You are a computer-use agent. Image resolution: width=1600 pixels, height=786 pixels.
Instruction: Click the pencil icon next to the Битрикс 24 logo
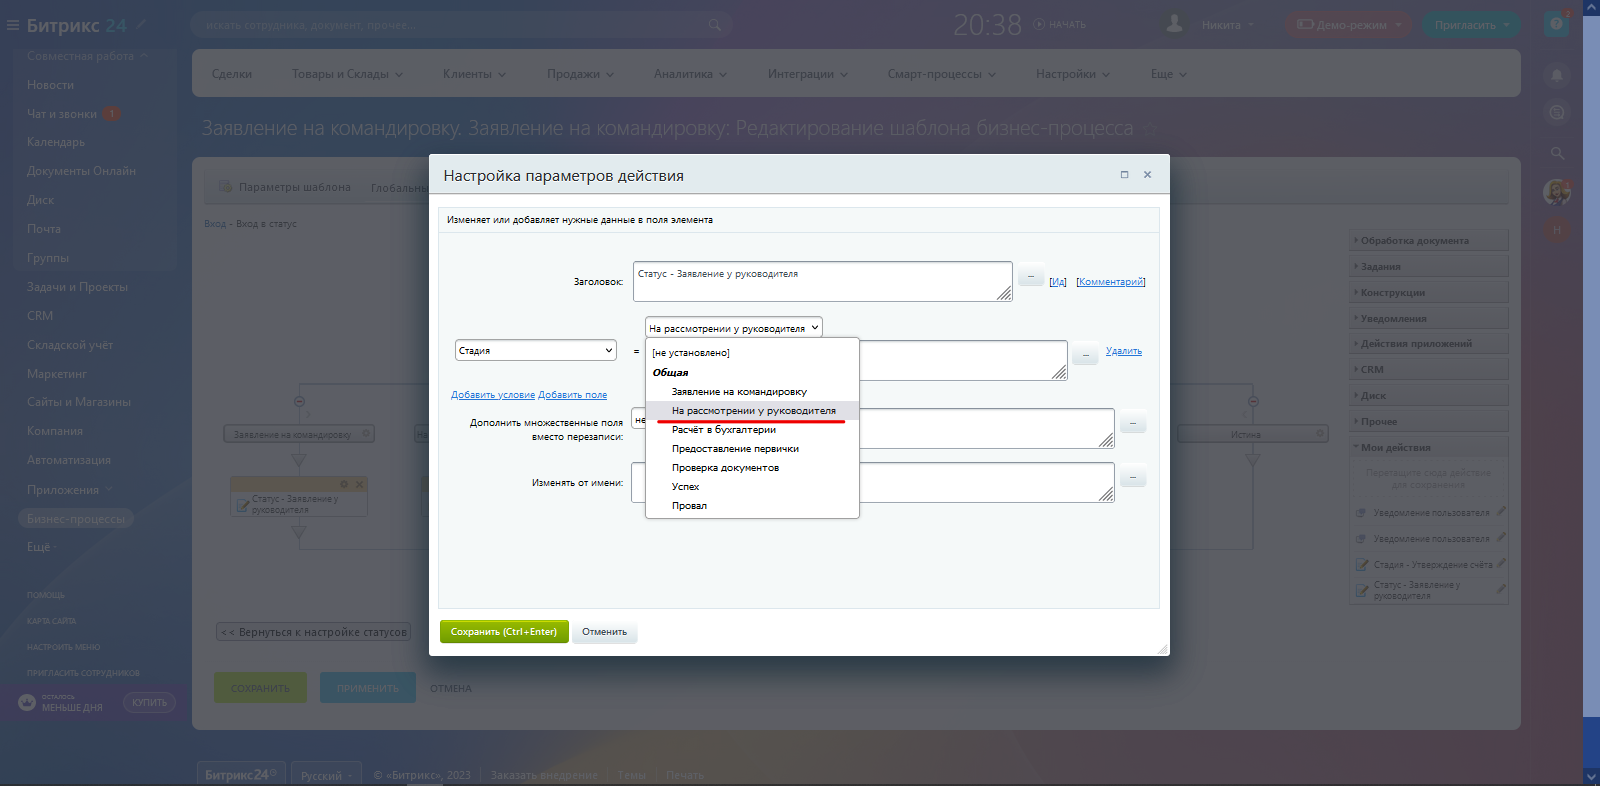tap(141, 23)
